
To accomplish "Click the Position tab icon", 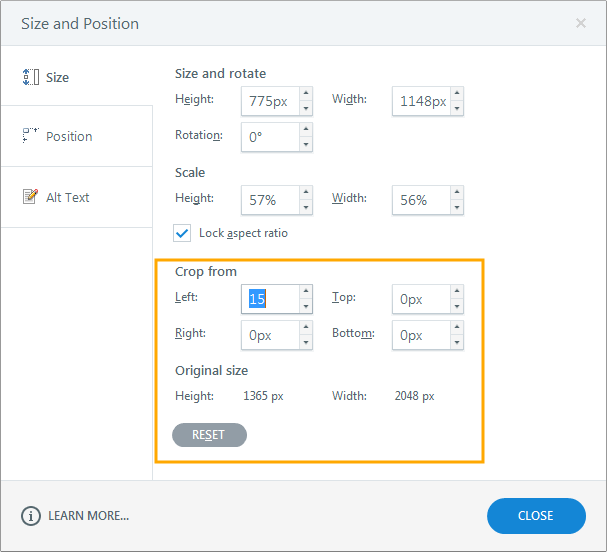I will click(31, 135).
